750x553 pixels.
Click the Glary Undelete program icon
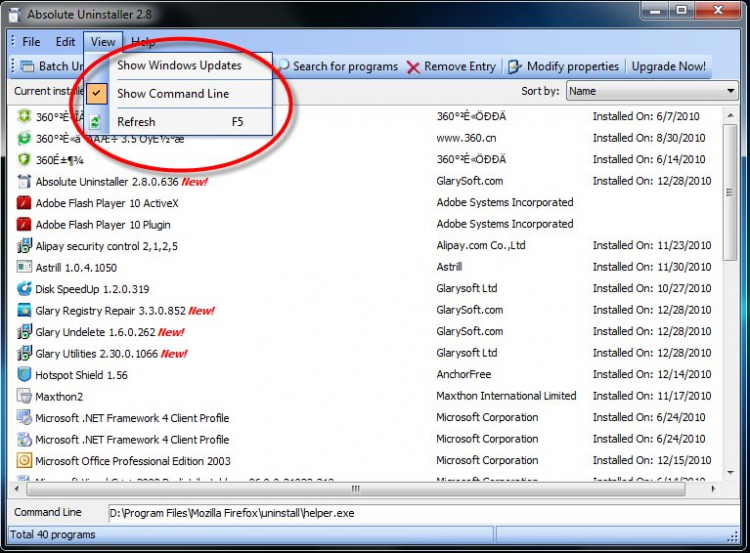24,332
